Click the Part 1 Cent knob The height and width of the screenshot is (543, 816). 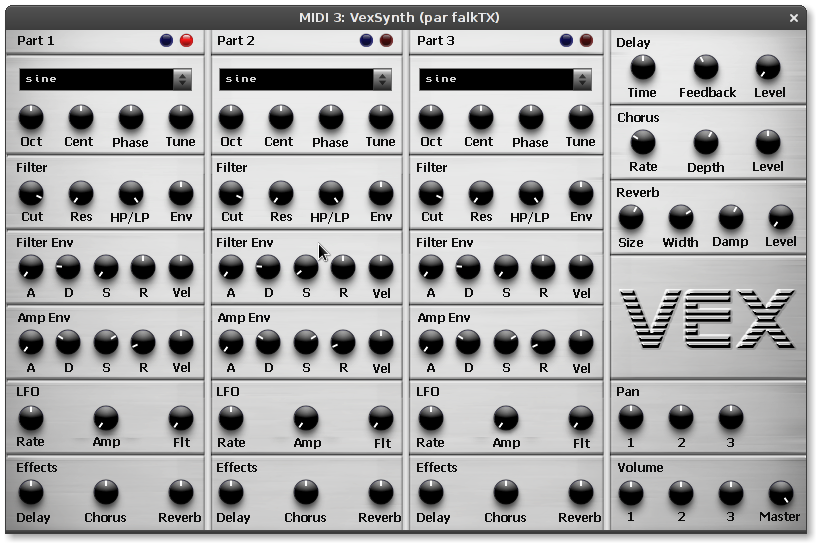coord(81,117)
